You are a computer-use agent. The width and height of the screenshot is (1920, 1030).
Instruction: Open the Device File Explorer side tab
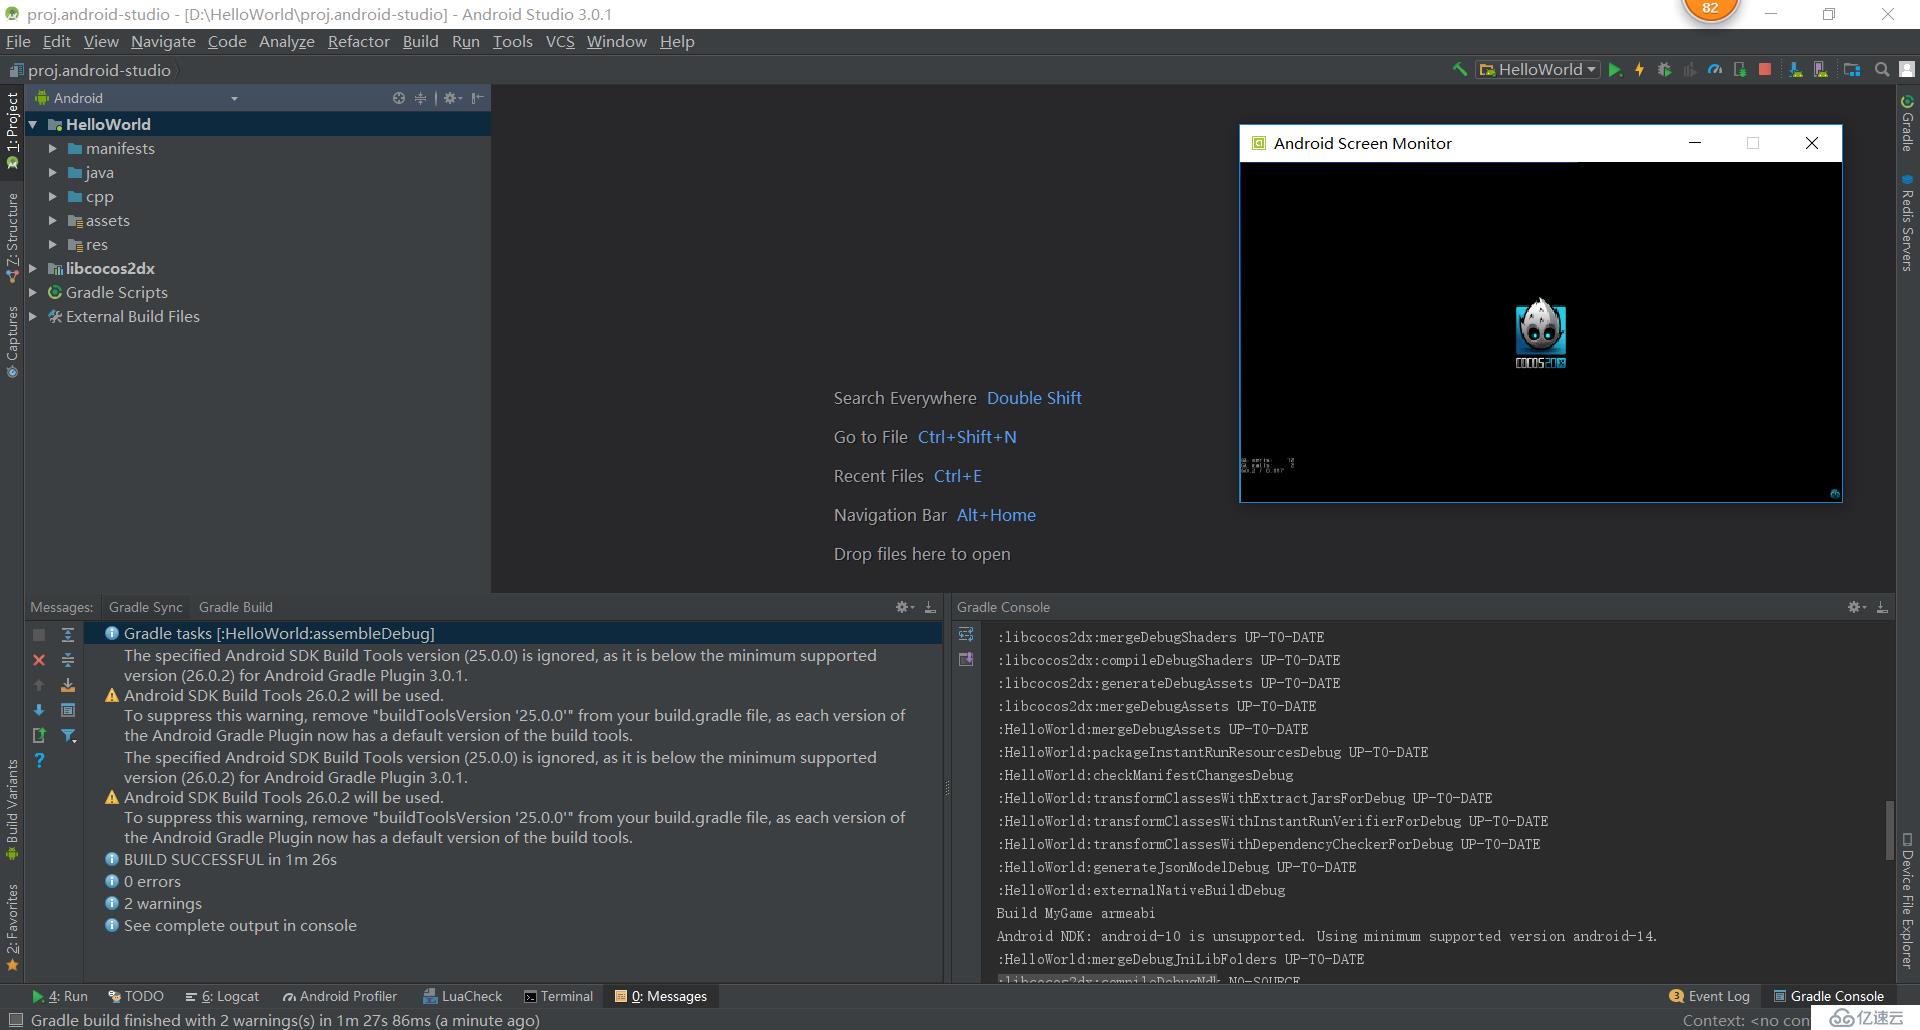1907,900
